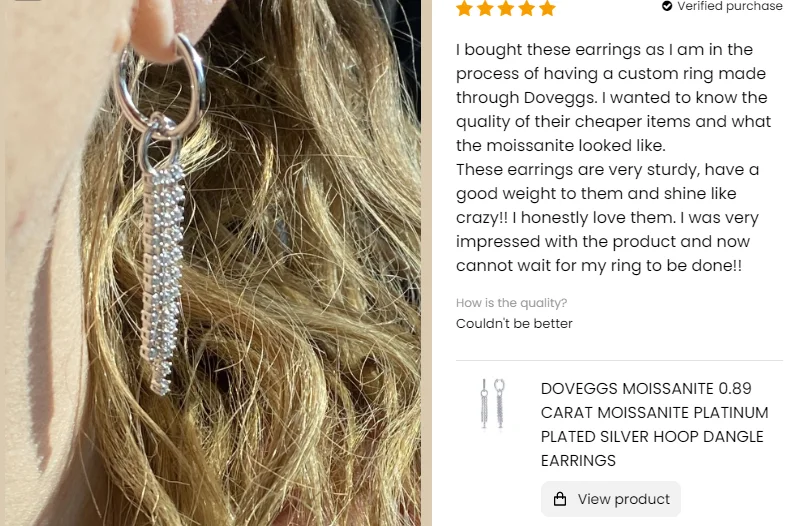
Task: Click the verified purchase checkmark badge
Action: tap(667, 6)
